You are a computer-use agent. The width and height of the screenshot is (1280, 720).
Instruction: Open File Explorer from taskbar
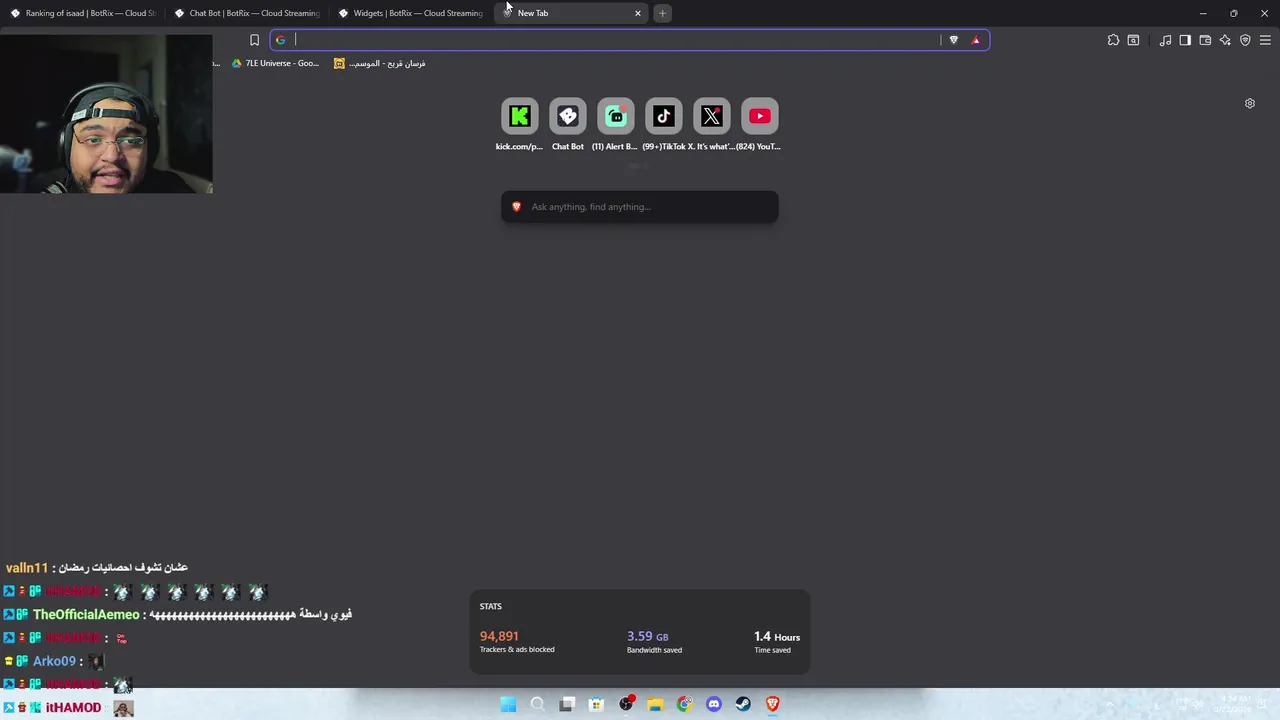point(655,704)
